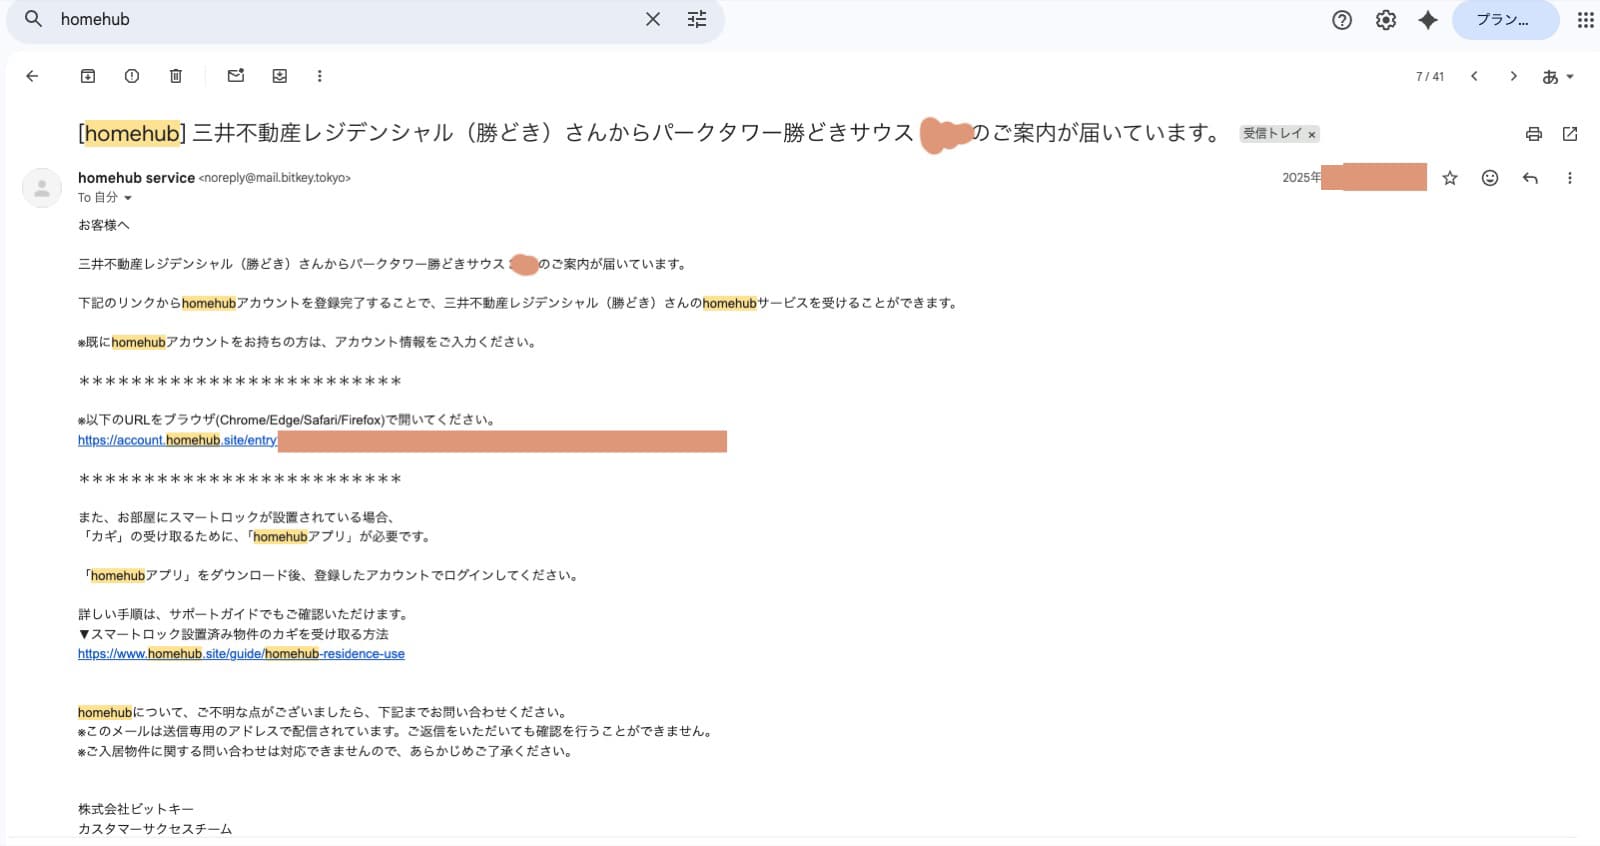
Task: Reply to the homehub service email
Action: point(1530,178)
